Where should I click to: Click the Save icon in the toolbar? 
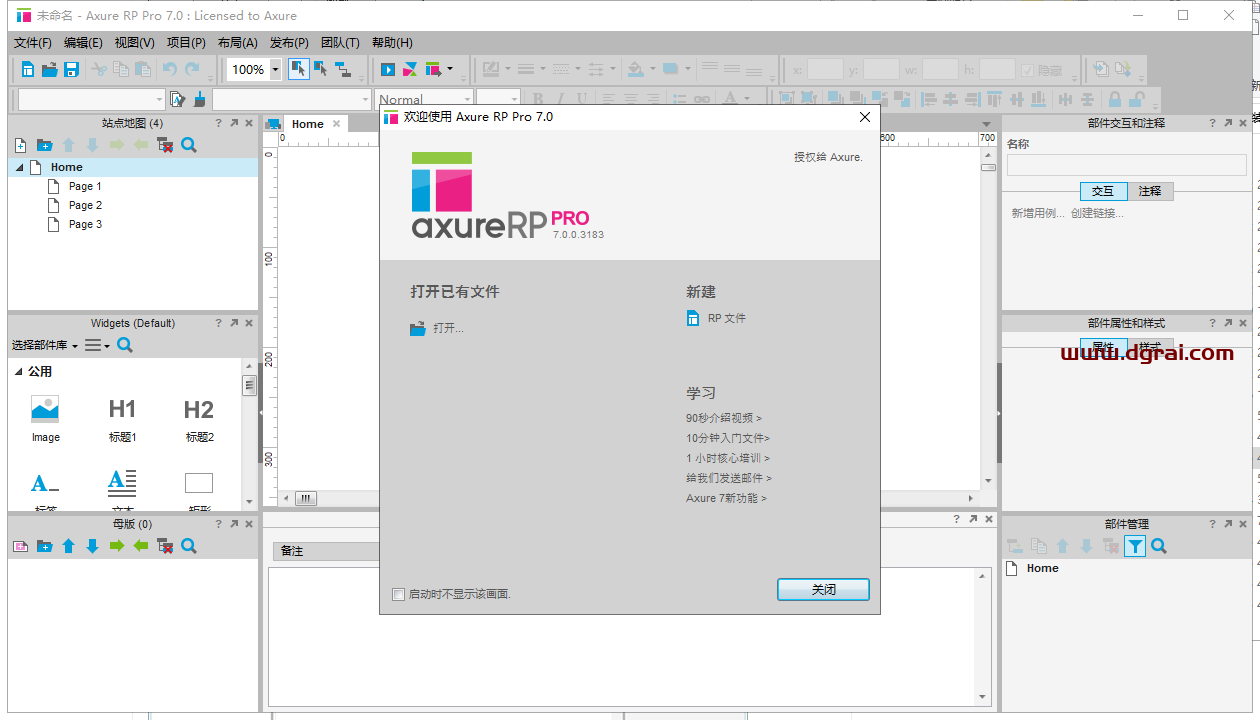[69, 69]
